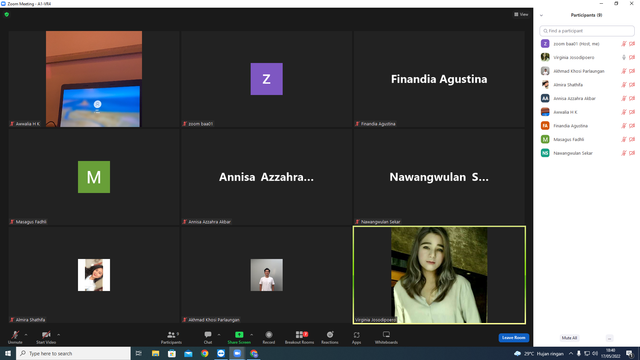Open Task View on the taskbar
The width and height of the screenshot is (640, 360).
pyautogui.click(x=139, y=353)
